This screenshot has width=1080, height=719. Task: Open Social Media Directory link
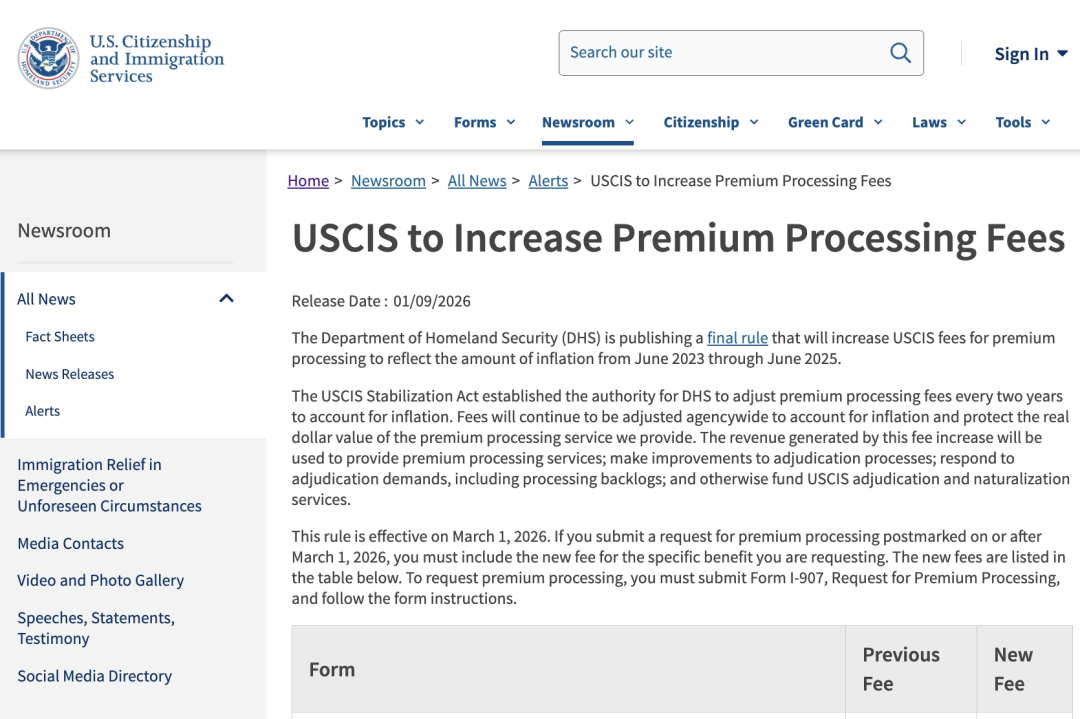click(x=95, y=677)
